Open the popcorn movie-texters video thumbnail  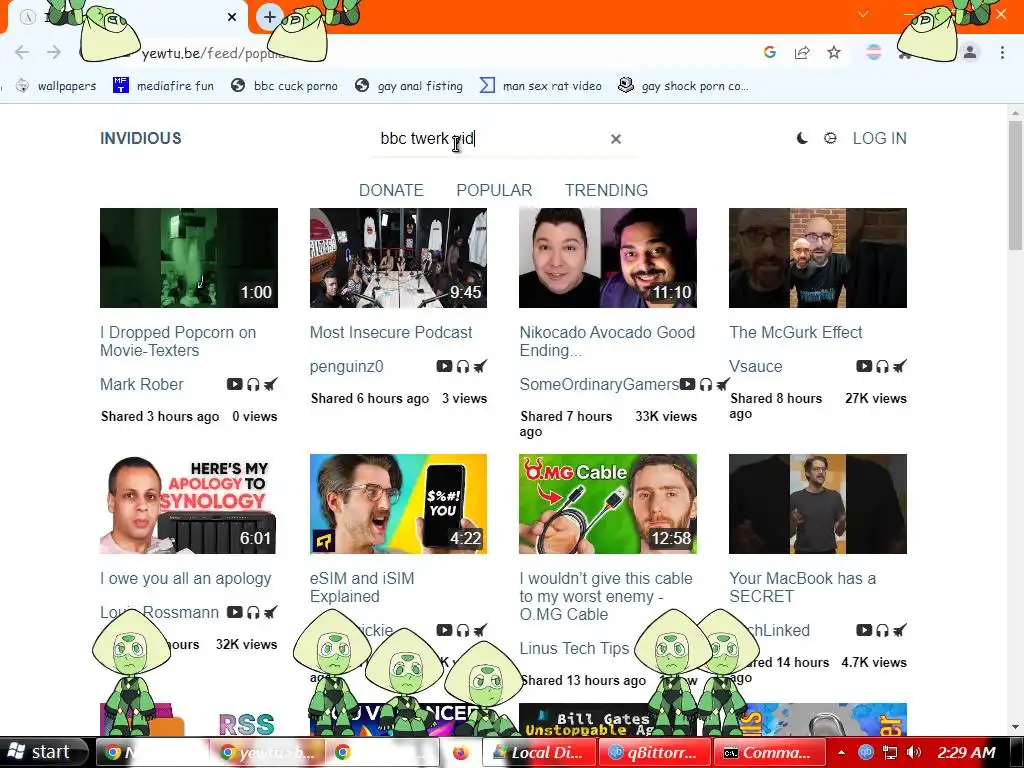tap(189, 258)
